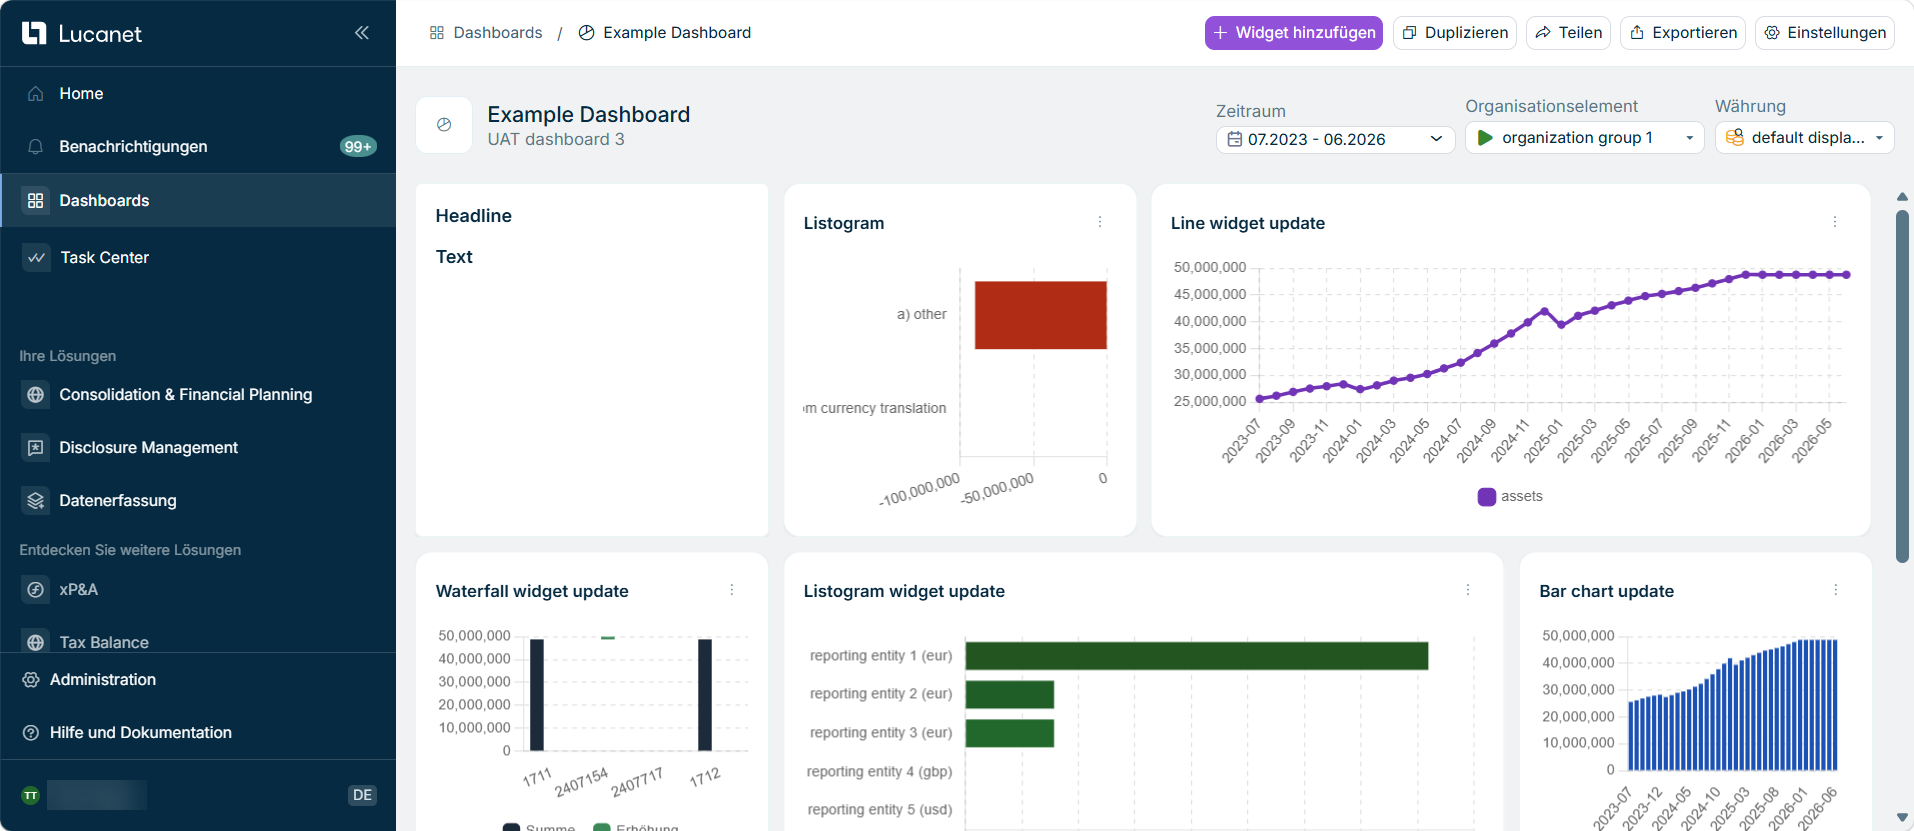Click scrollbar up arrow
The width and height of the screenshot is (1914, 831).
pyautogui.click(x=1902, y=197)
